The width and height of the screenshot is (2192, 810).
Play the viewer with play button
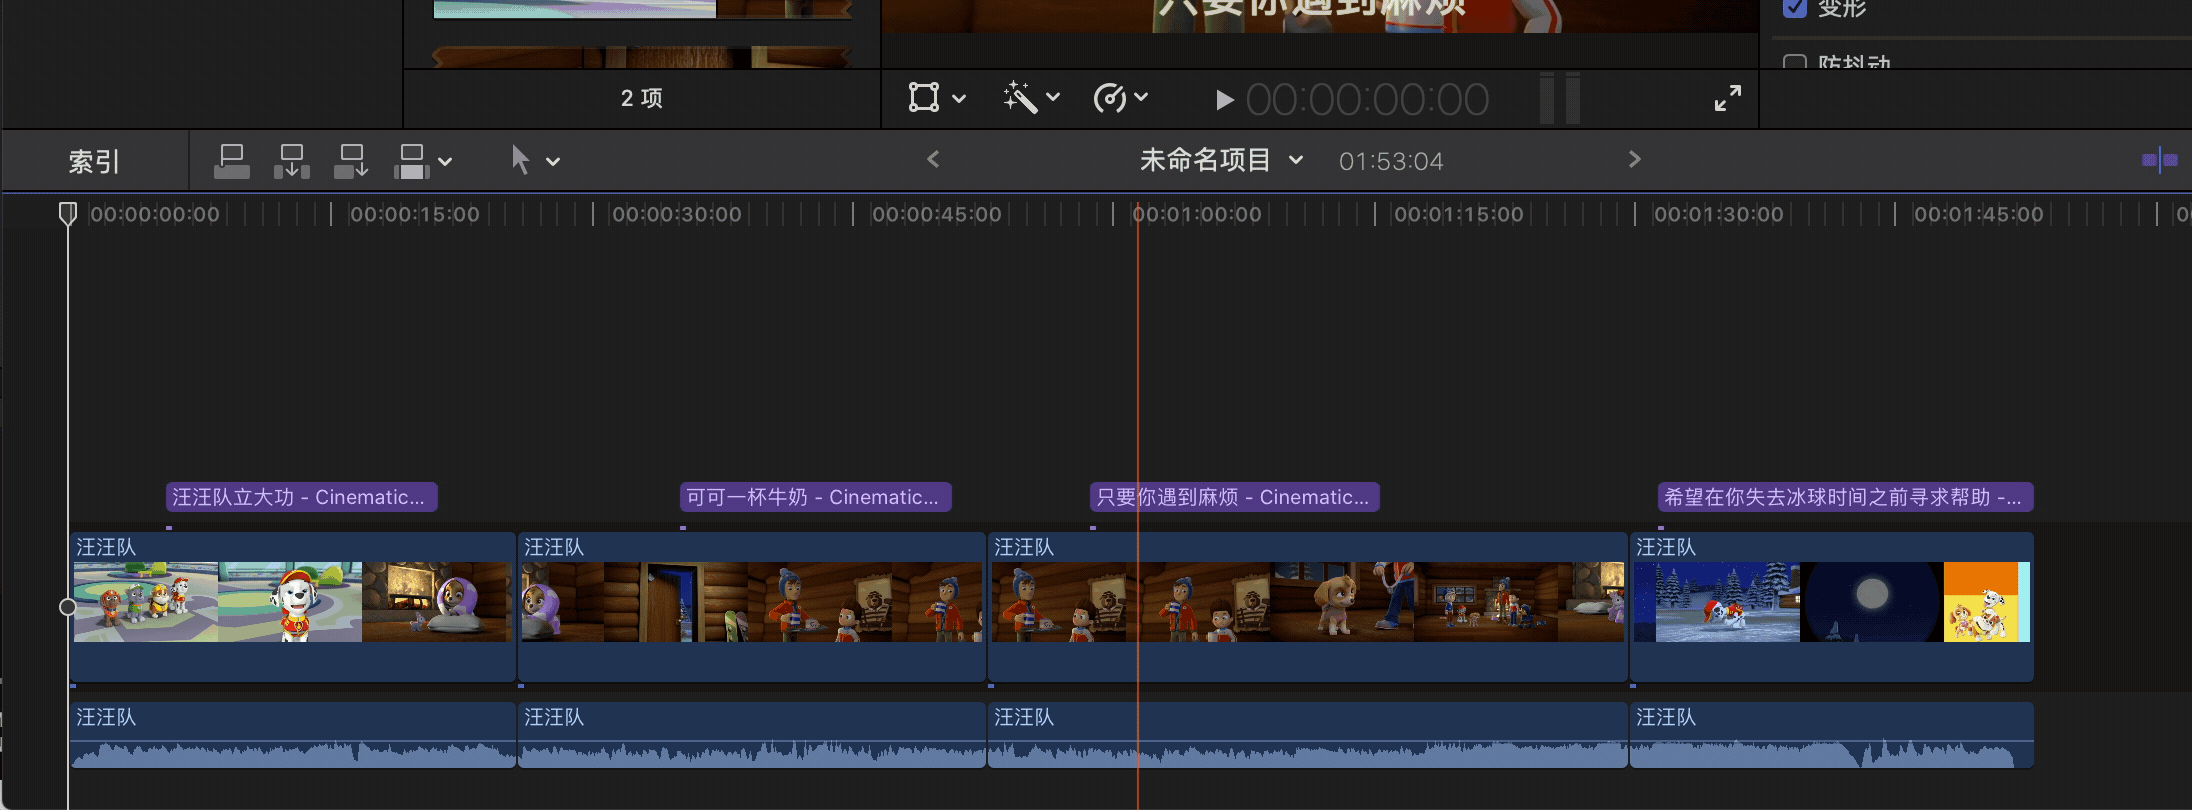(1224, 100)
